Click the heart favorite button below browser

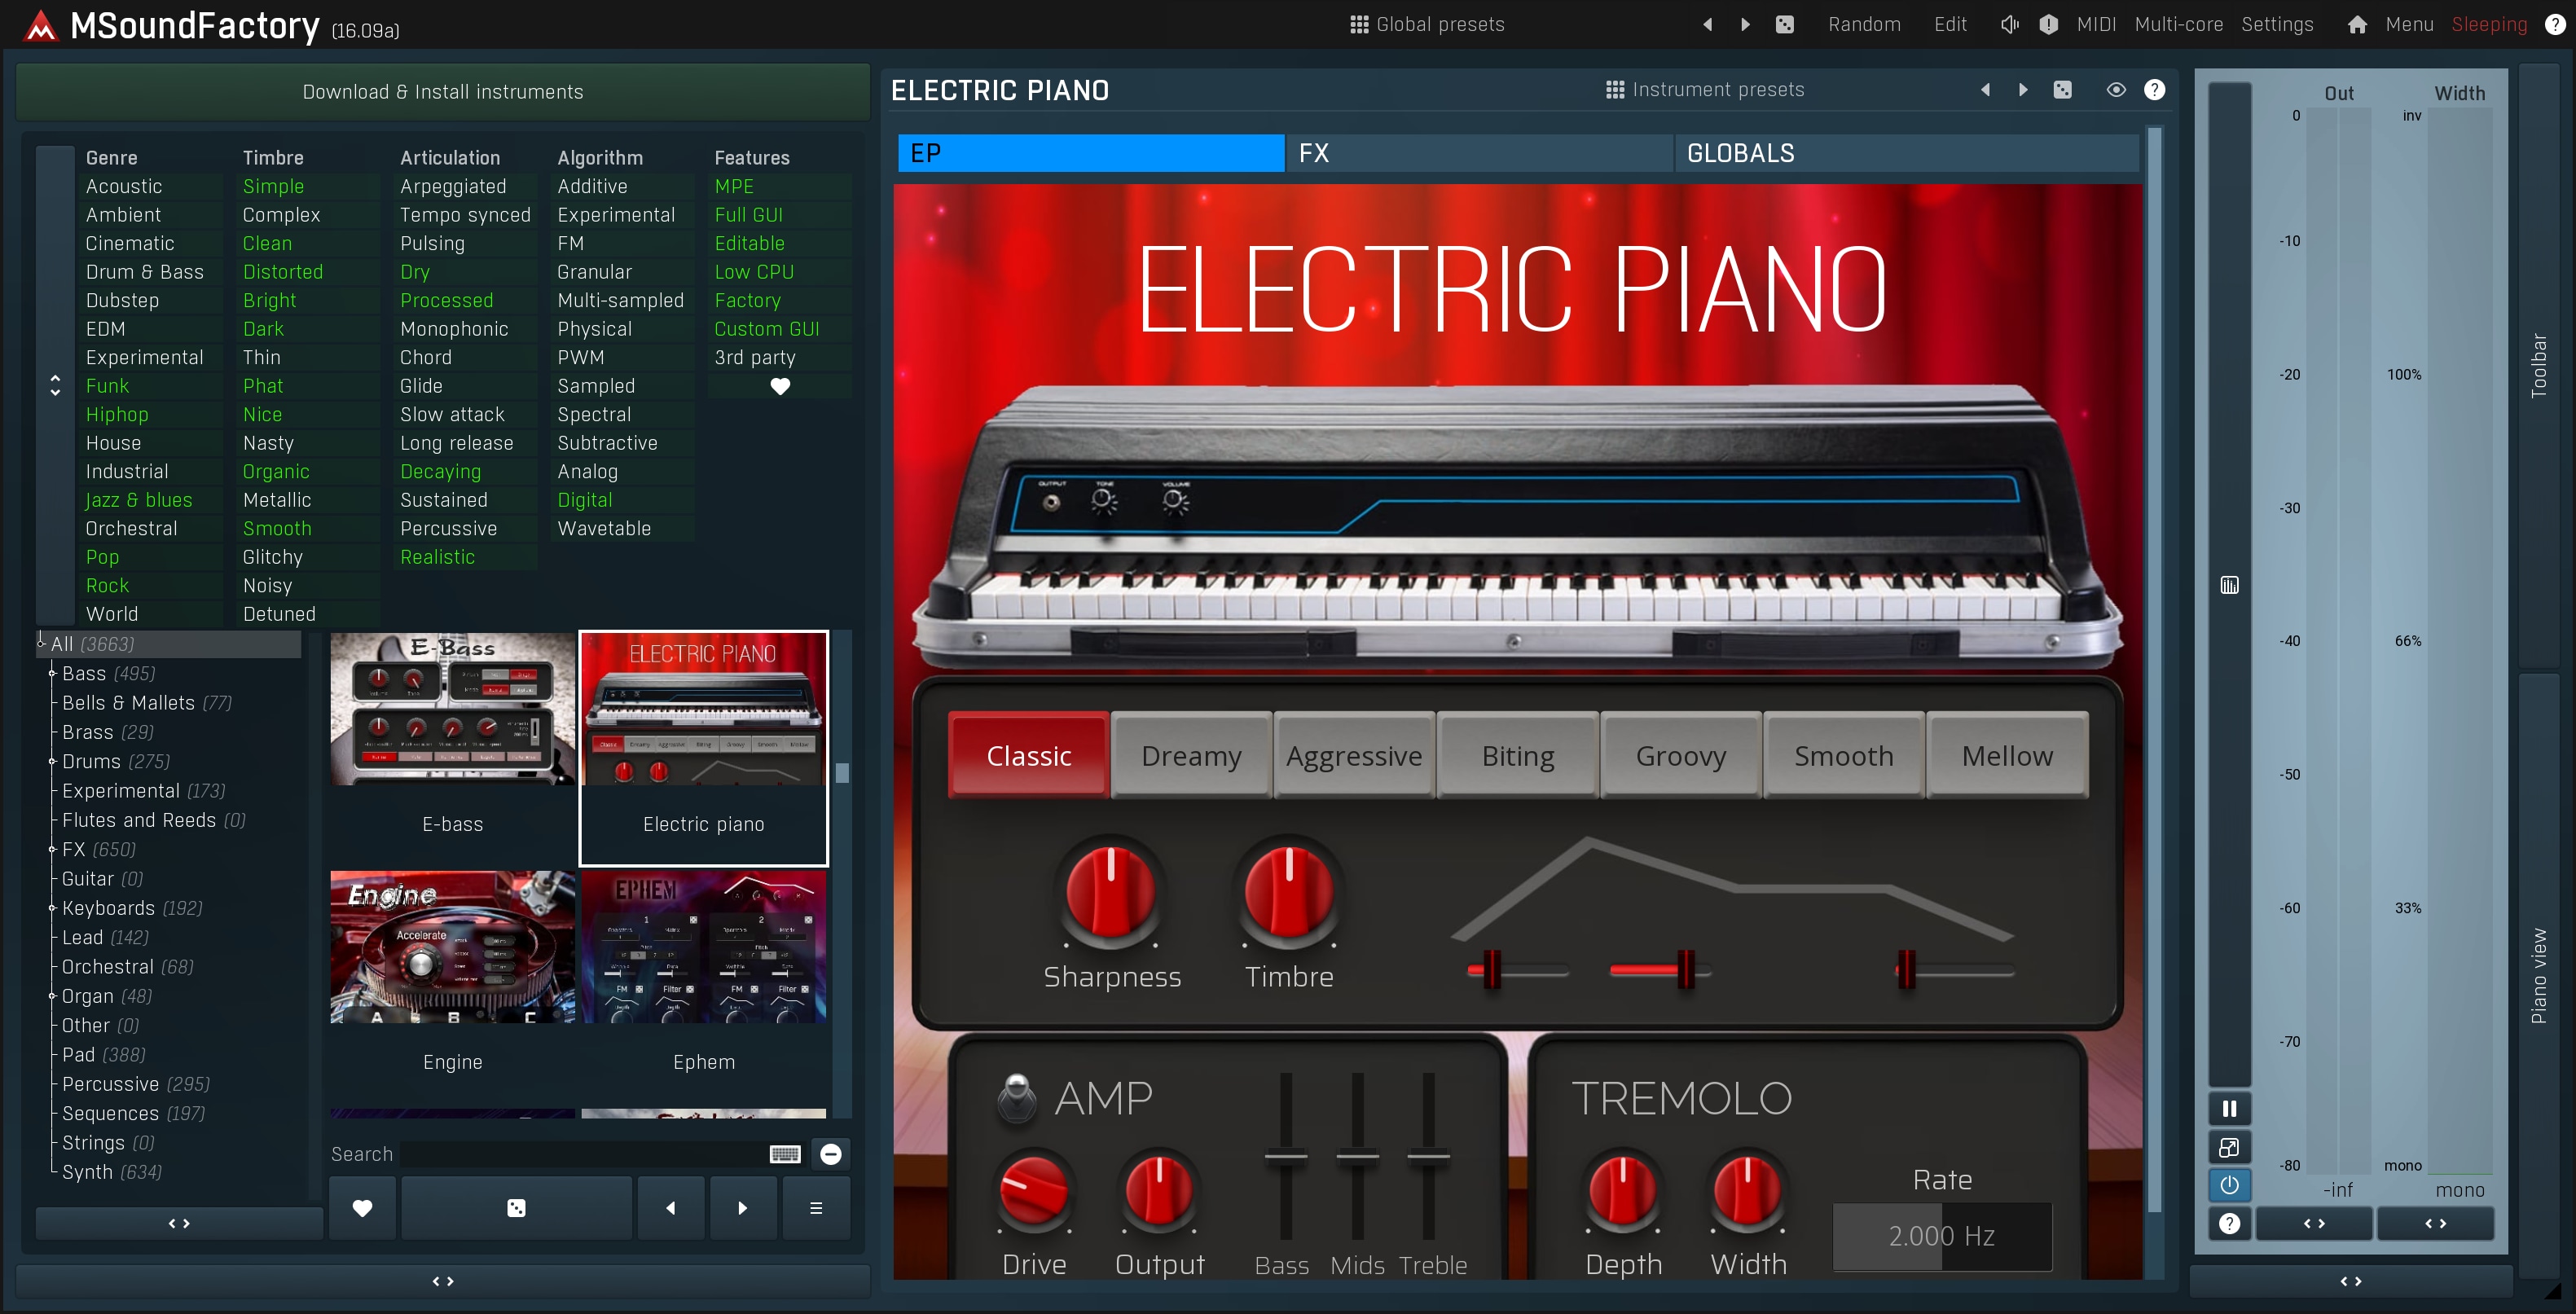point(362,1208)
